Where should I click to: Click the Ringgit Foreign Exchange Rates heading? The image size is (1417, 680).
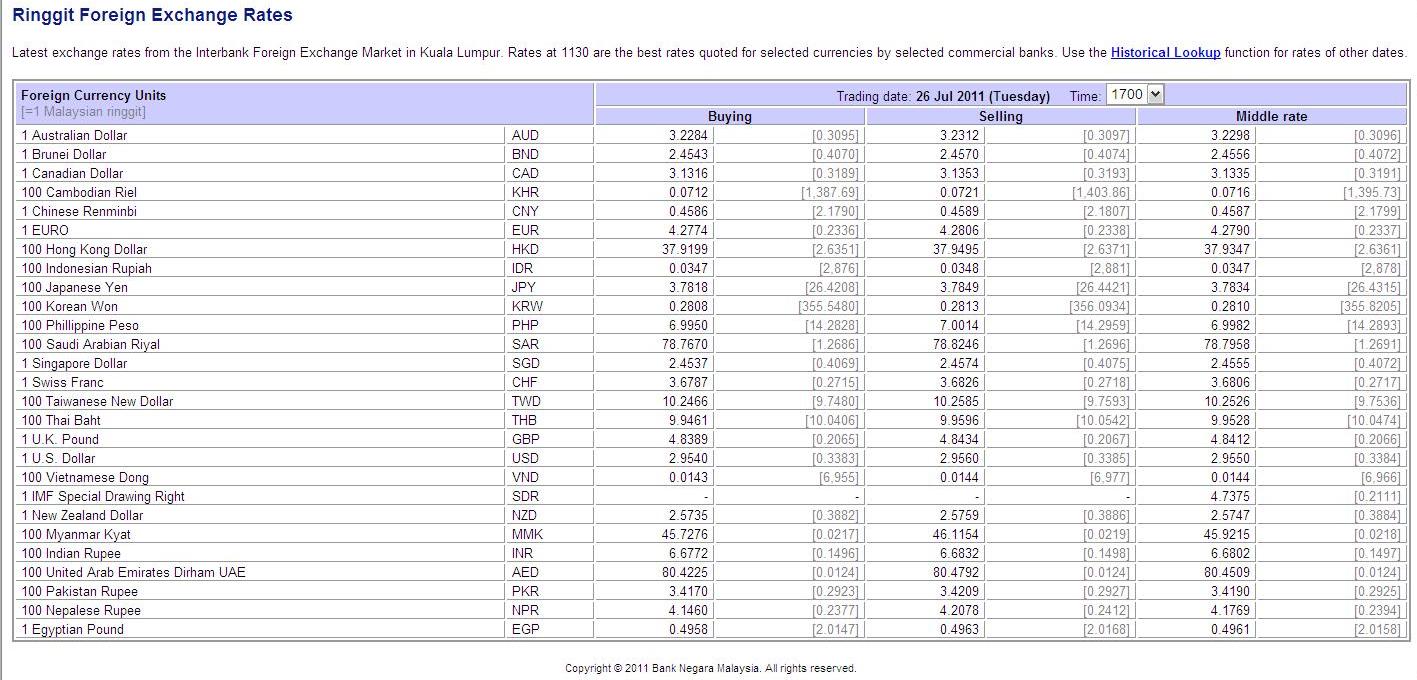[152, 15]
